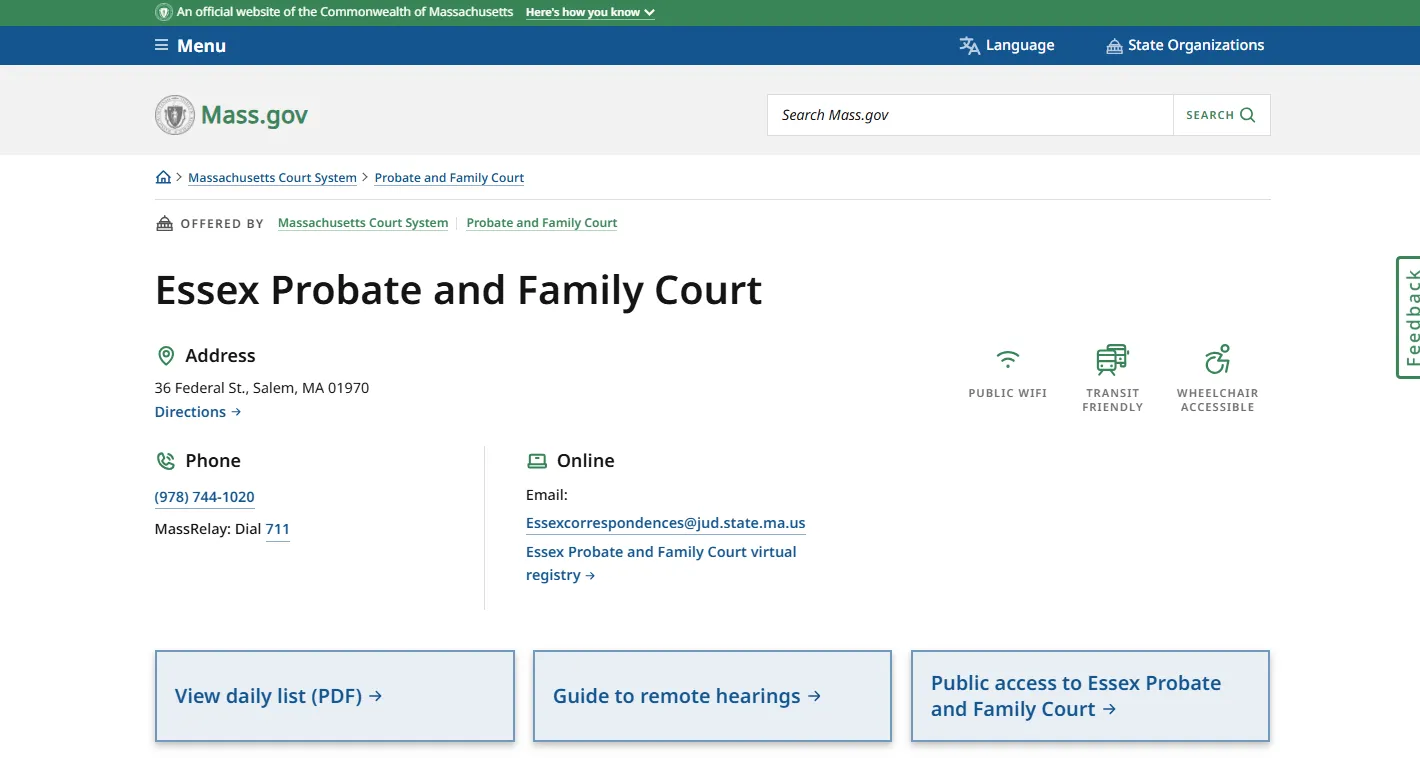Expand "Here's how you know" dropdown
1420x758 pixels.
(x=590, y=13)
